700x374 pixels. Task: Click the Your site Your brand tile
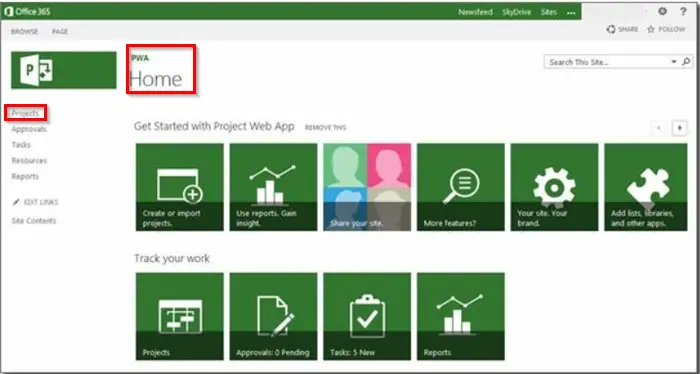pyautogui.click(x=554, y=187)
